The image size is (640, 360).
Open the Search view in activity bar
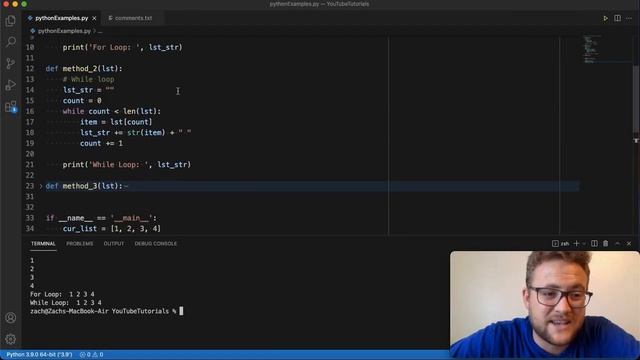(11, 42)
